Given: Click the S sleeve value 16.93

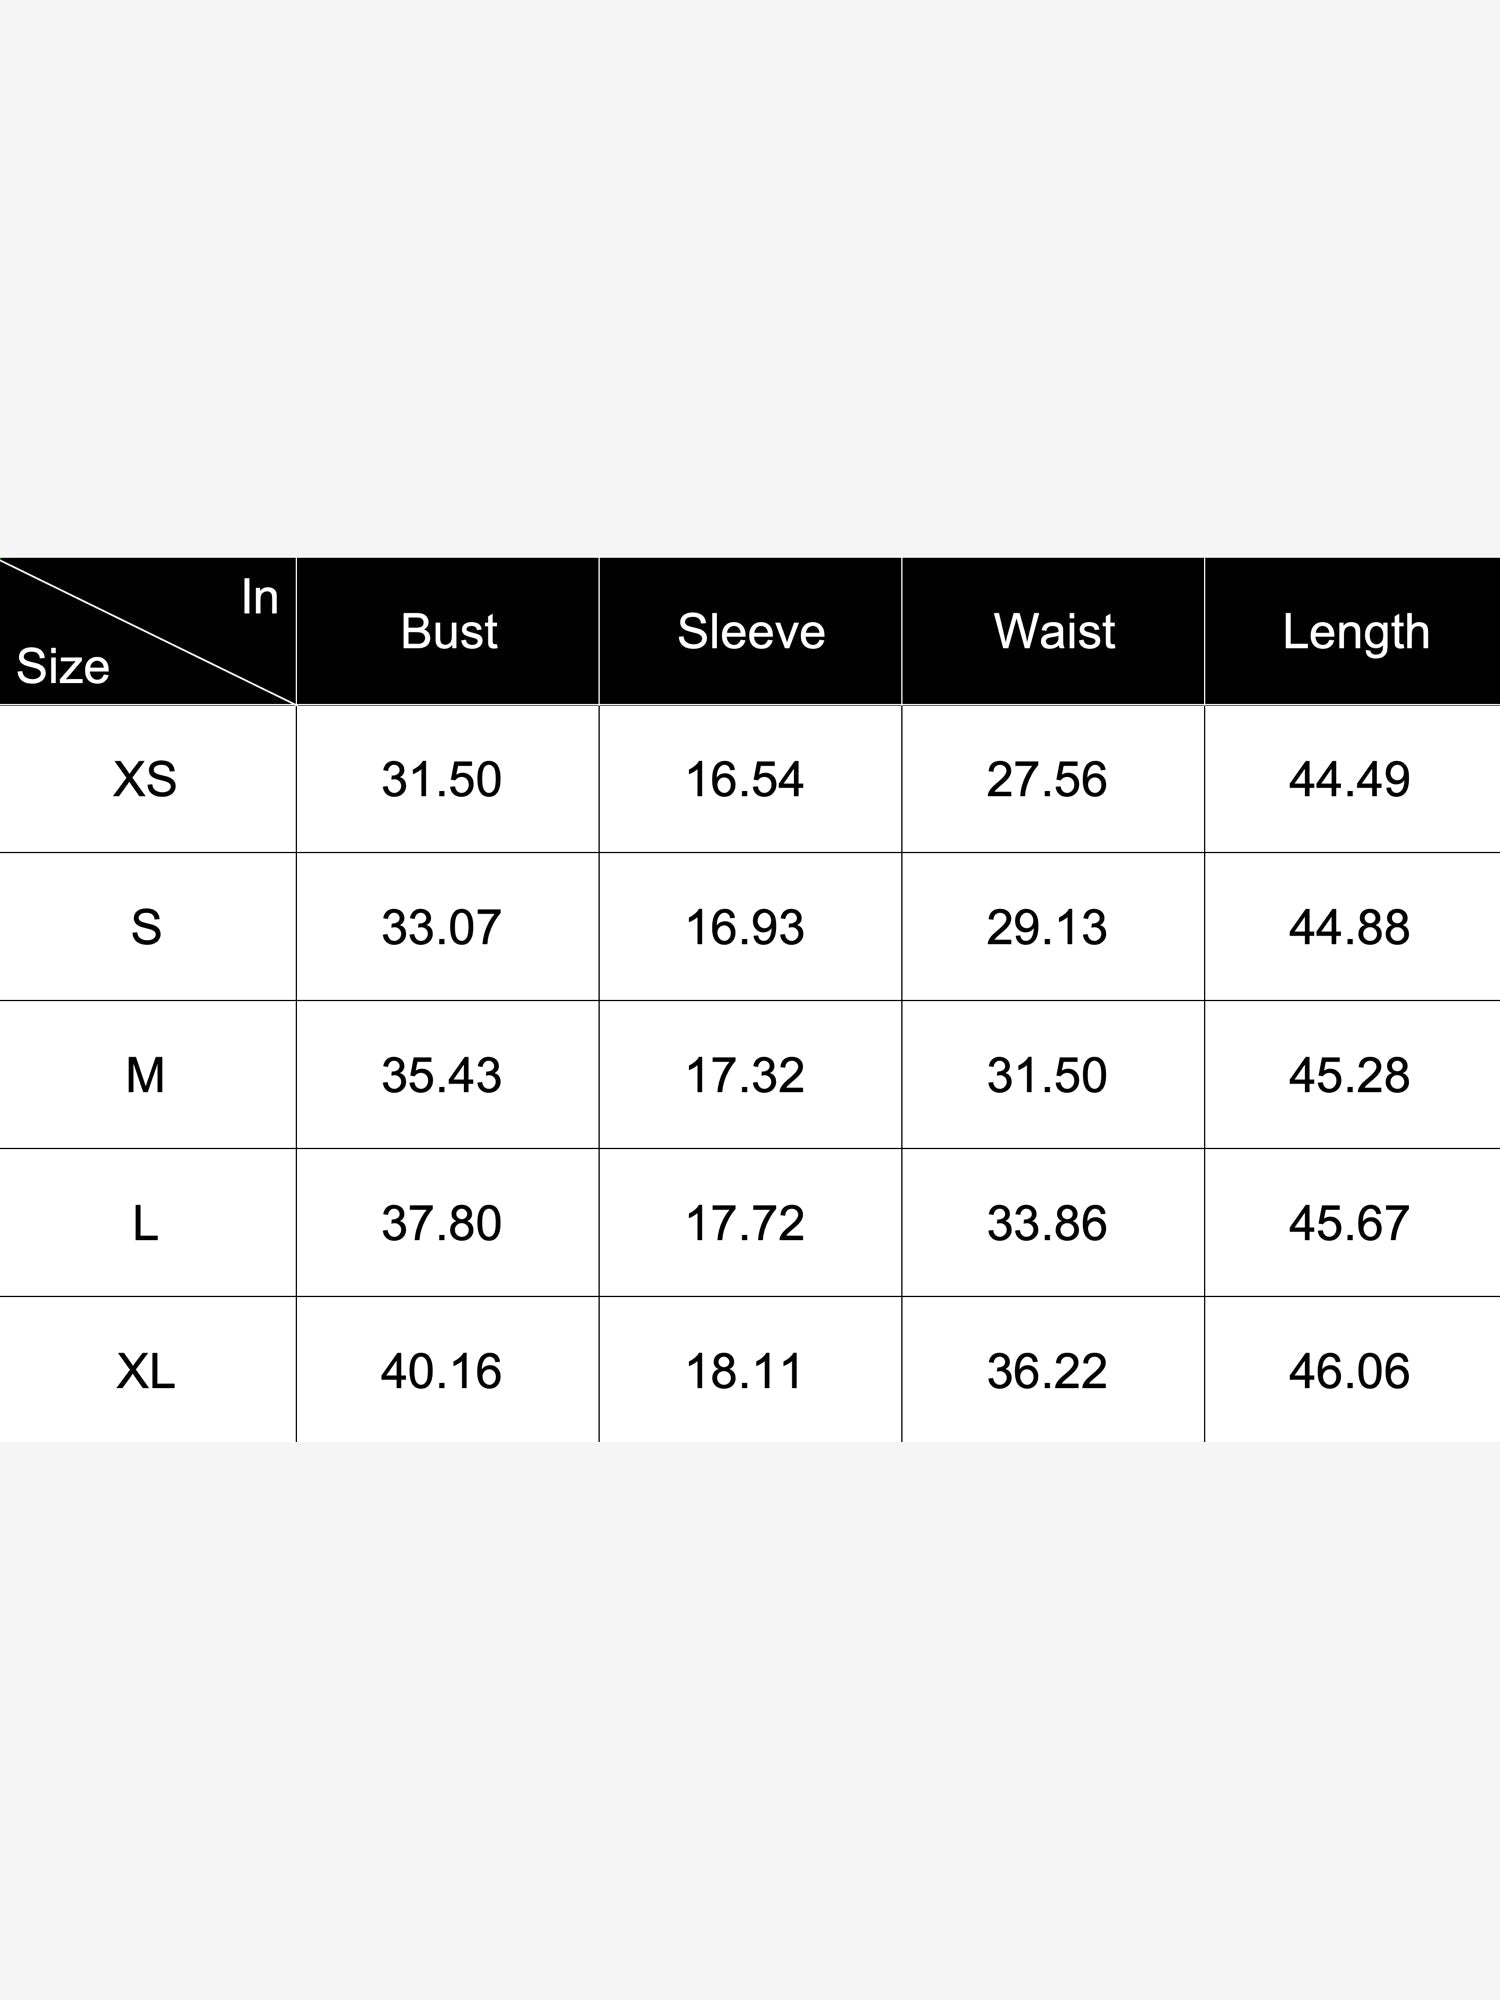Looking at the screenshot, I should tap(745, 928).
